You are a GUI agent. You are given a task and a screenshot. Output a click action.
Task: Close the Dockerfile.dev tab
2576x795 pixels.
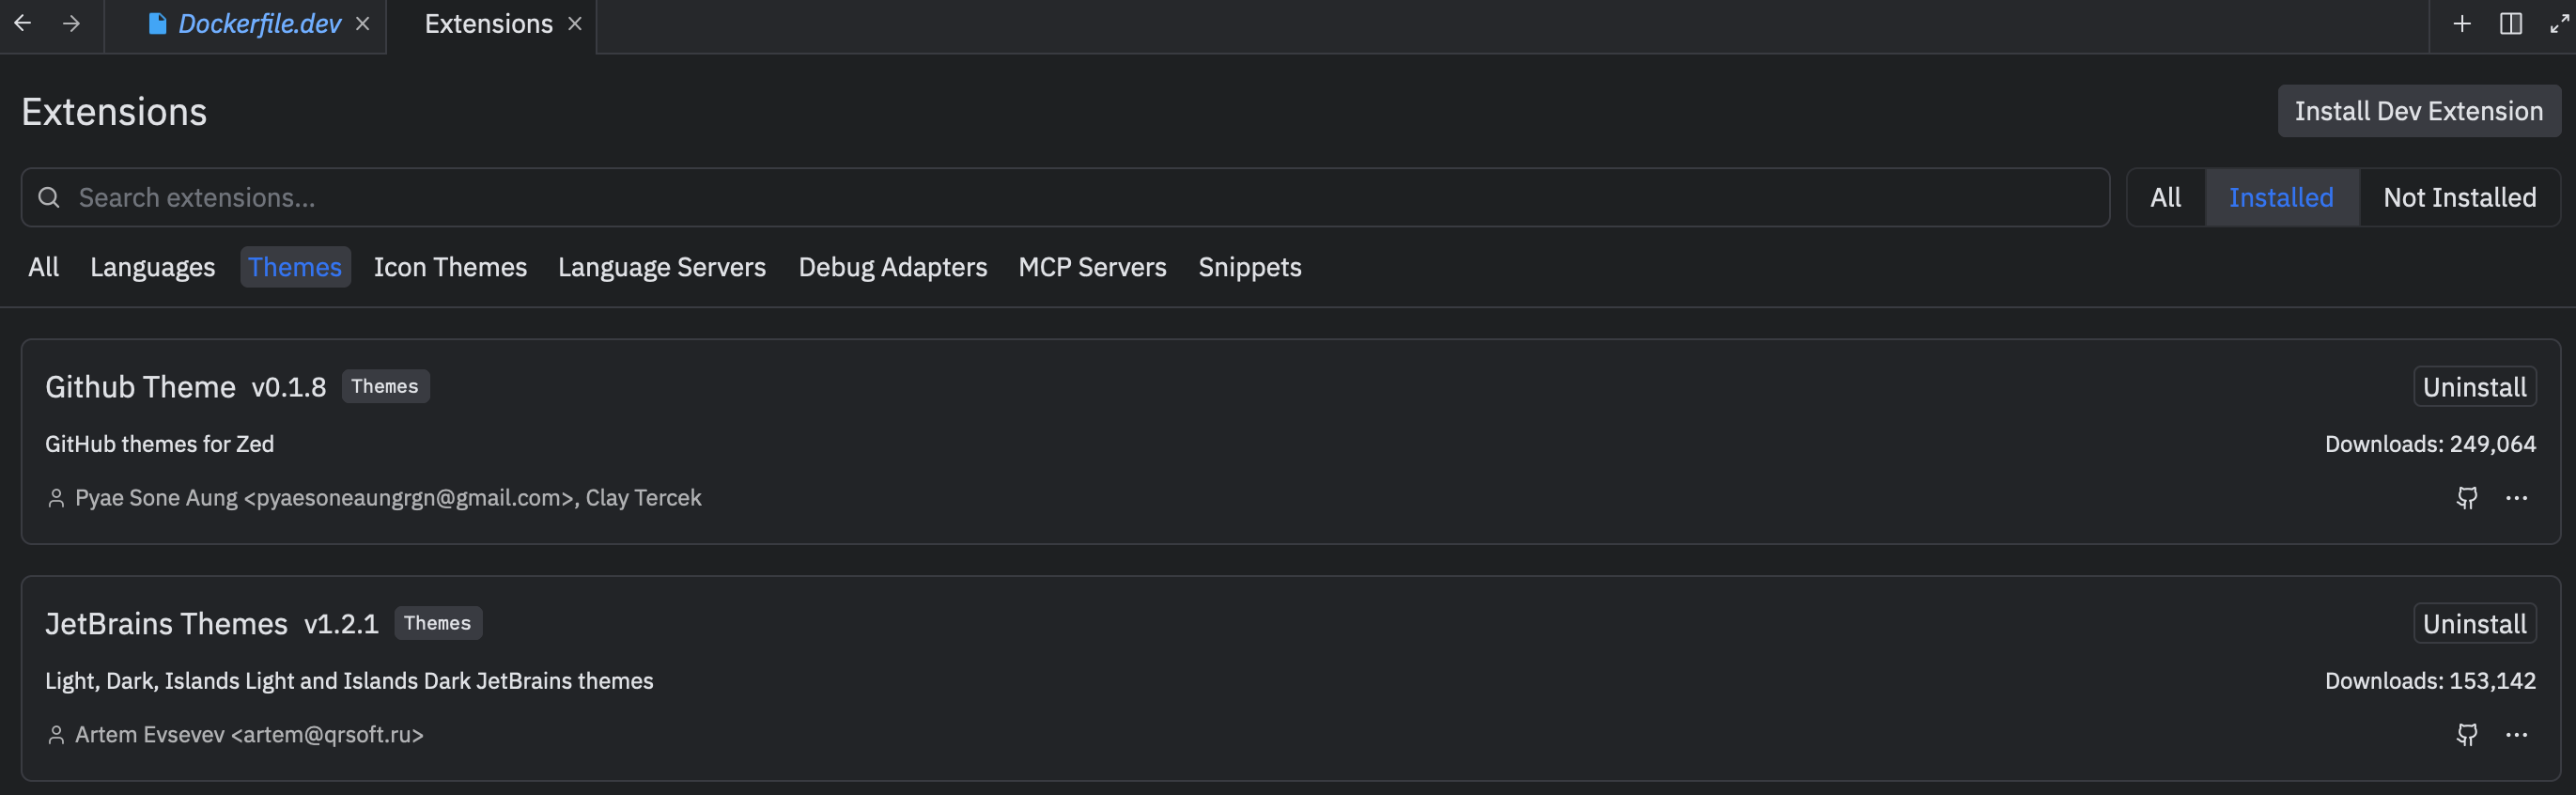coord(363,23)
